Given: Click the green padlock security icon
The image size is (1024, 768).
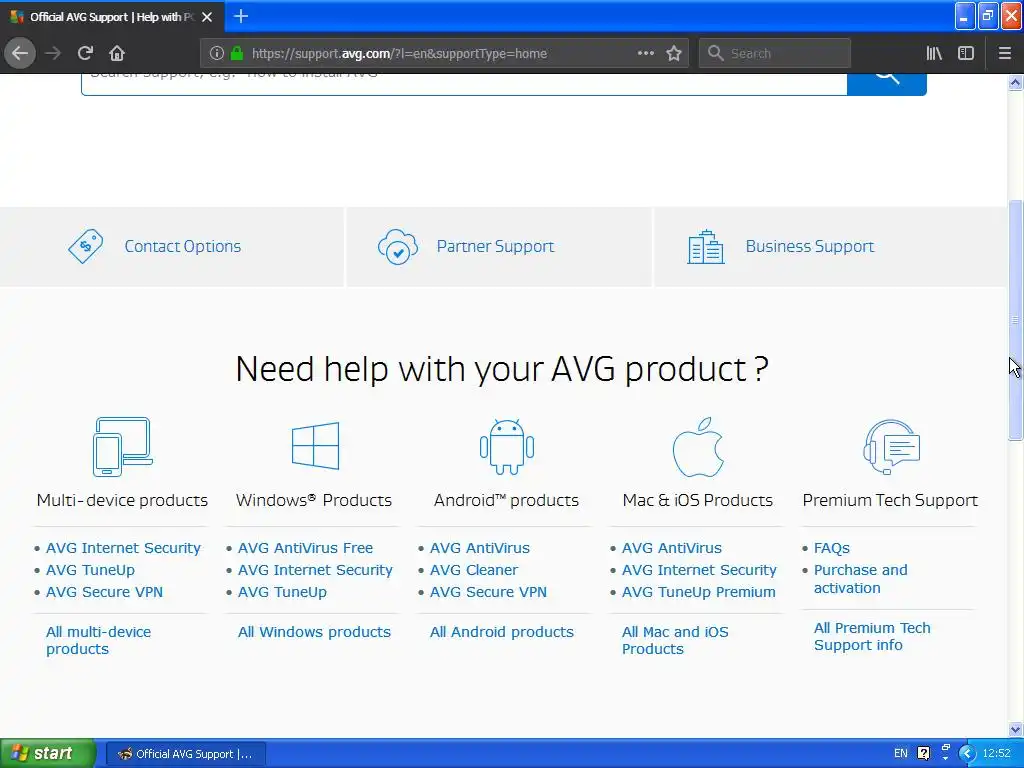Looking at the screenshot, I should (237, 54).
